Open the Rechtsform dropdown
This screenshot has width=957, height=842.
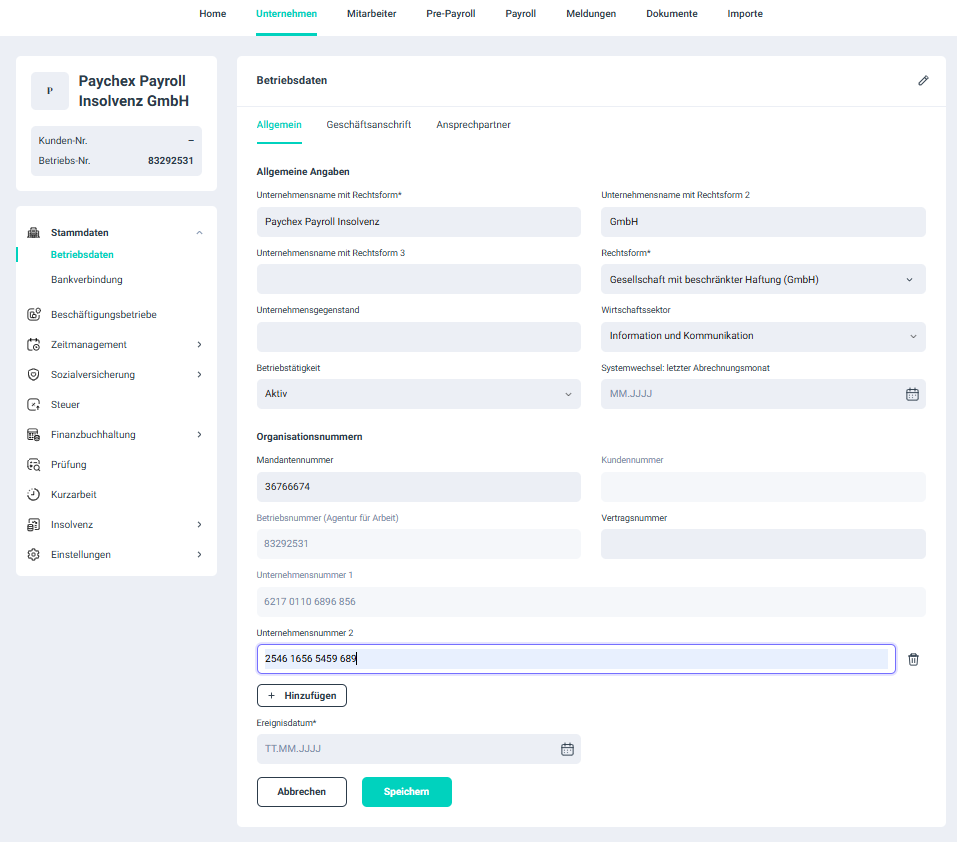click(x=763, y=279)
